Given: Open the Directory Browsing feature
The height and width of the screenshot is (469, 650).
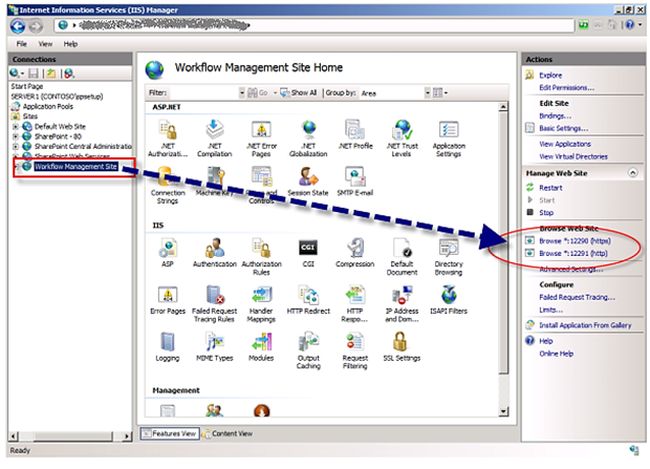Looking at the screenshot, I should pos(449,257).
